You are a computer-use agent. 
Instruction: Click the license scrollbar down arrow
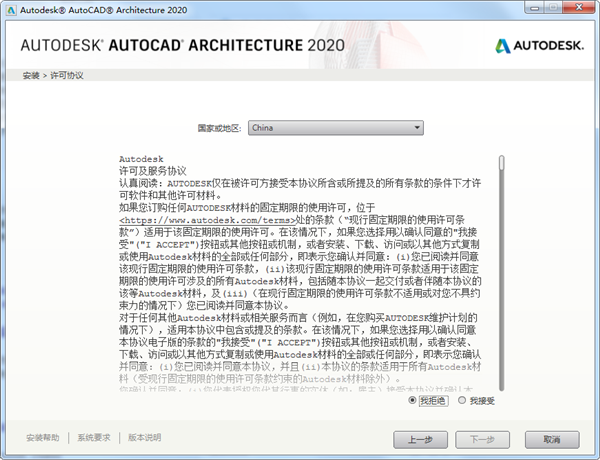click(x=501, y=390)
